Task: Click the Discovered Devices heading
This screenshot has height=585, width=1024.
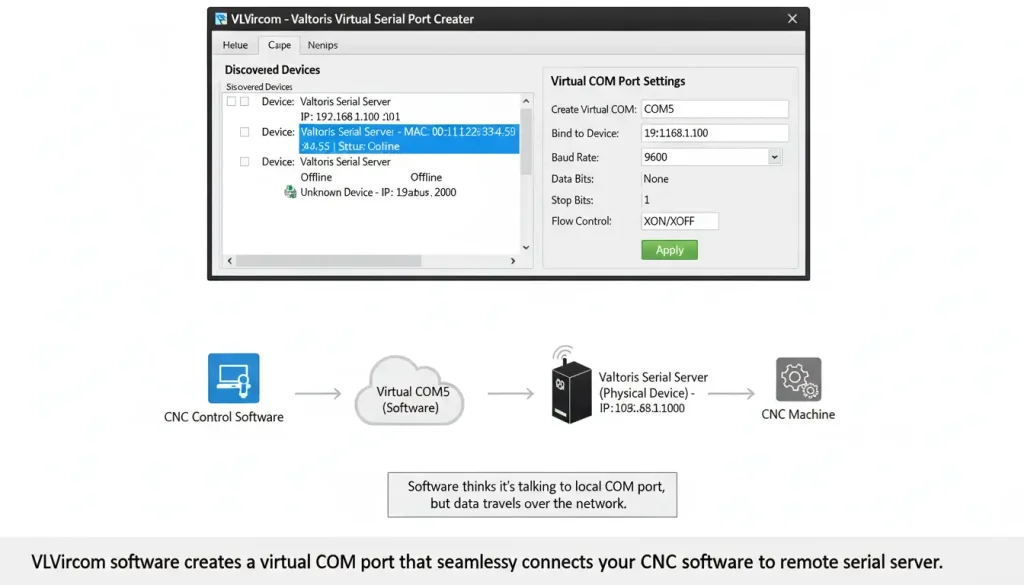Action: point(272,70)
